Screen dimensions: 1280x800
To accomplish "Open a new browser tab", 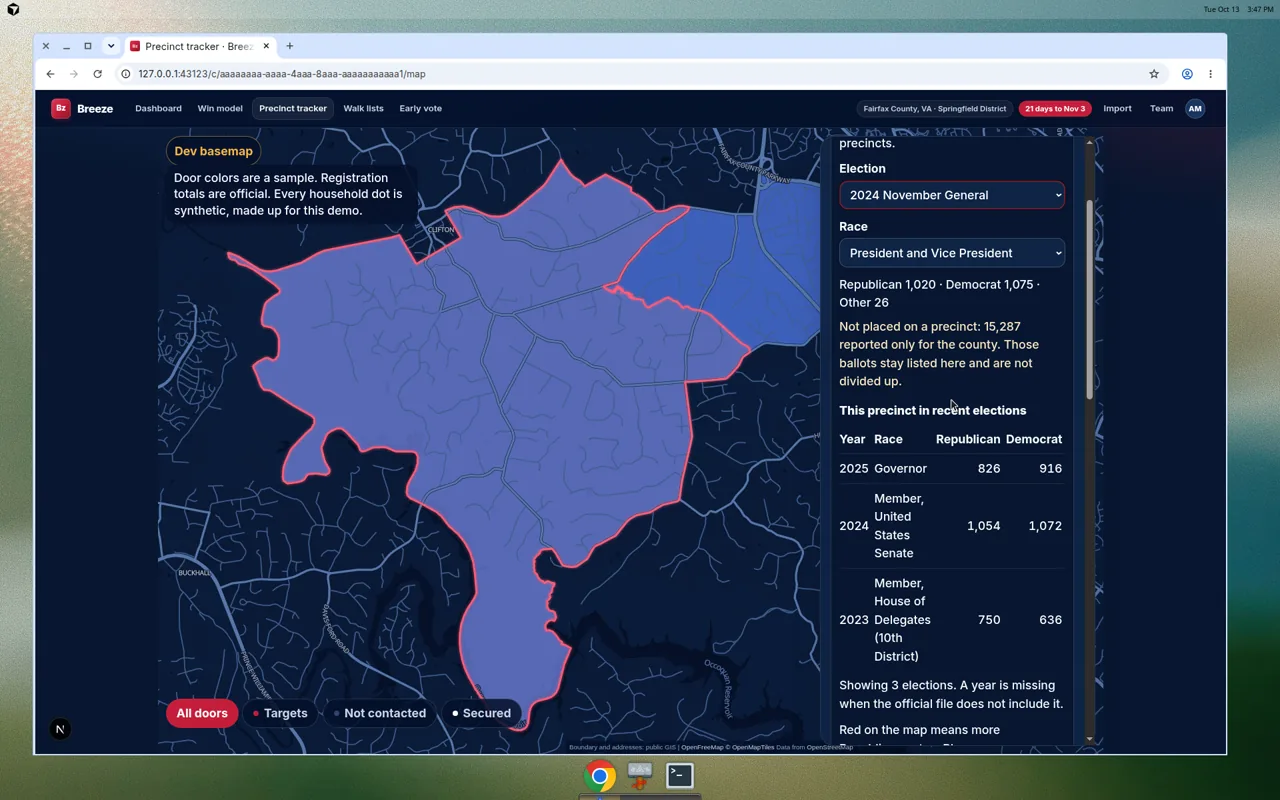I will pos(290,46).
